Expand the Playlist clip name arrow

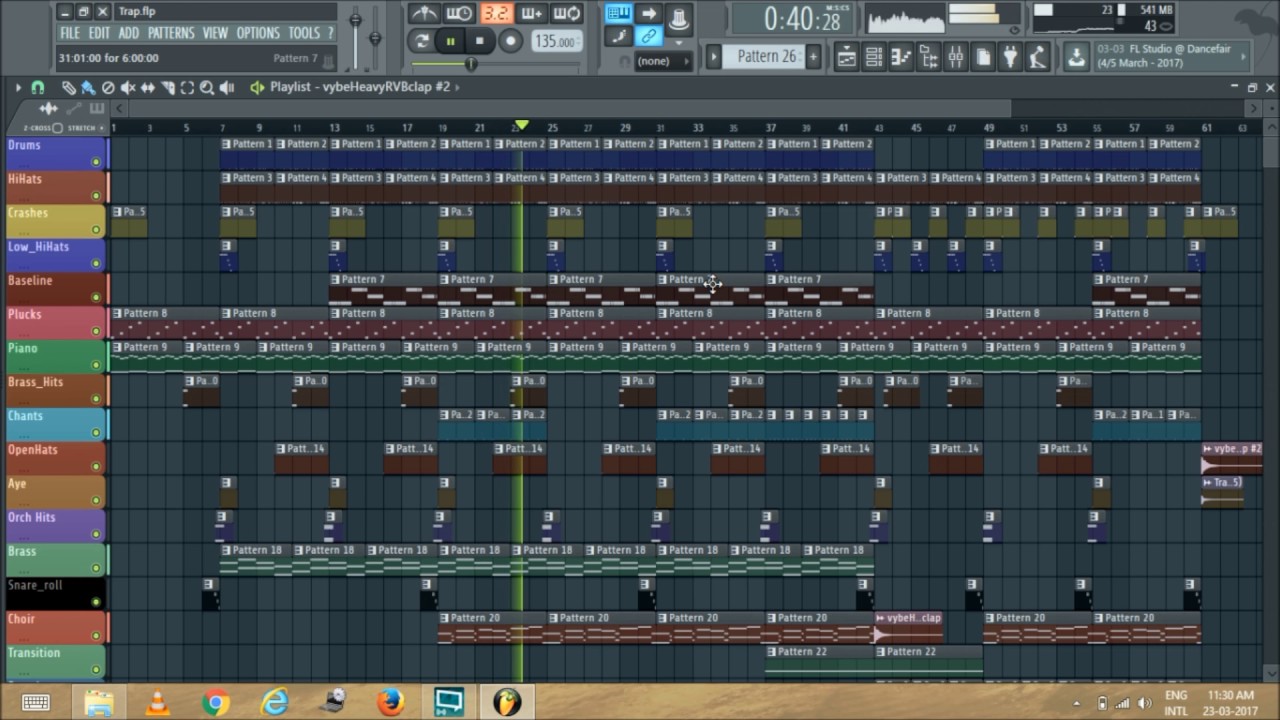[458, 87]
